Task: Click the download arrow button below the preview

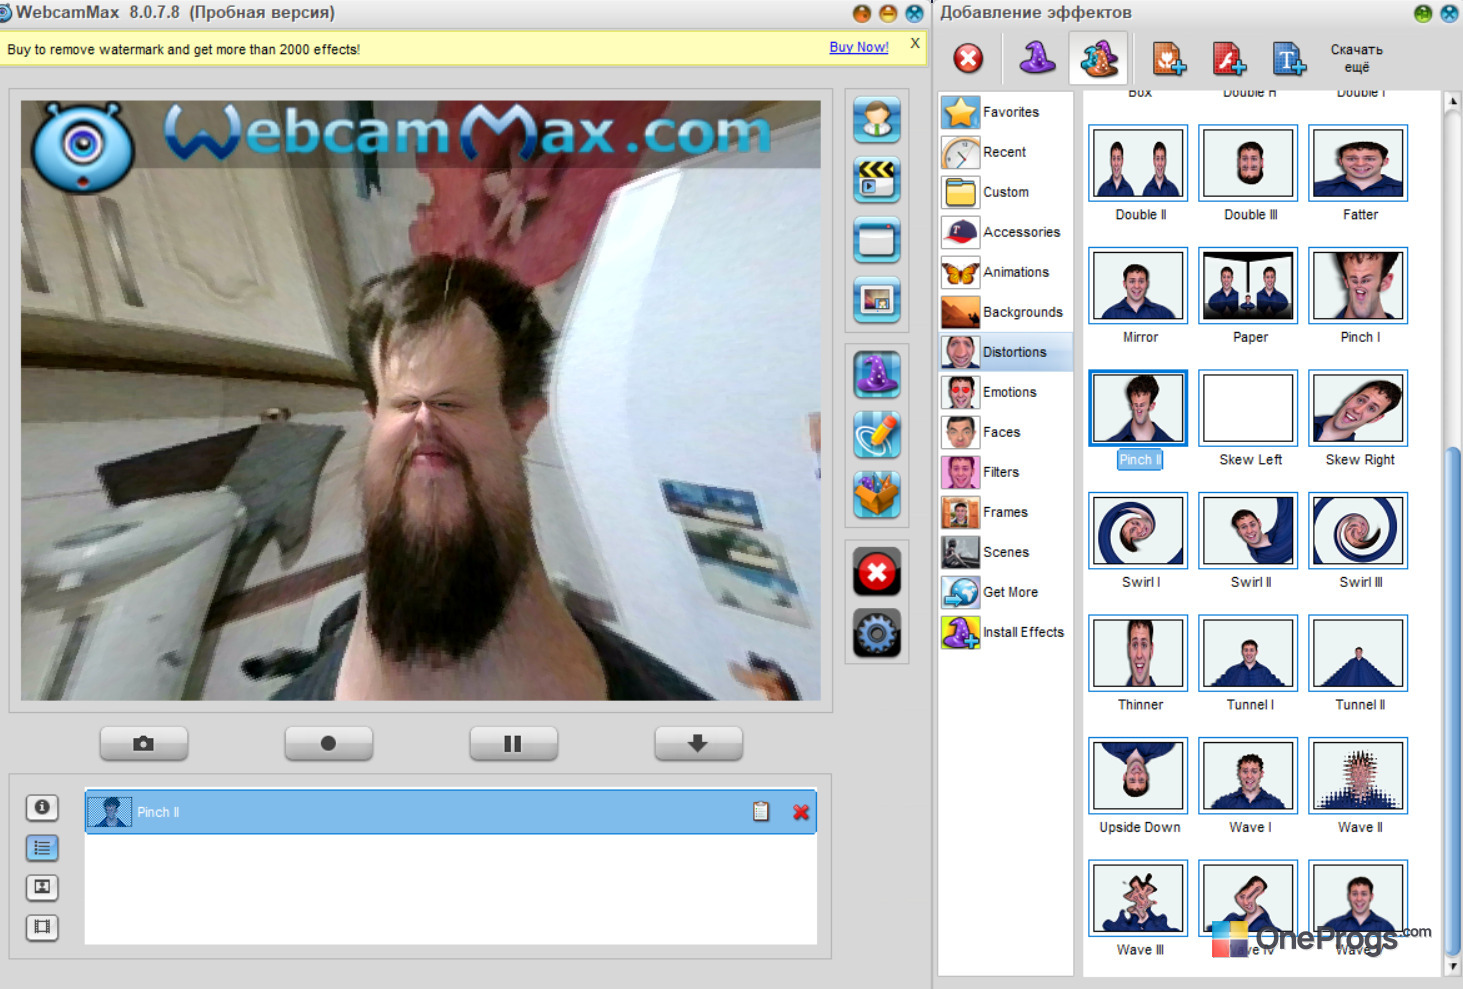Action: click(698, 743)
